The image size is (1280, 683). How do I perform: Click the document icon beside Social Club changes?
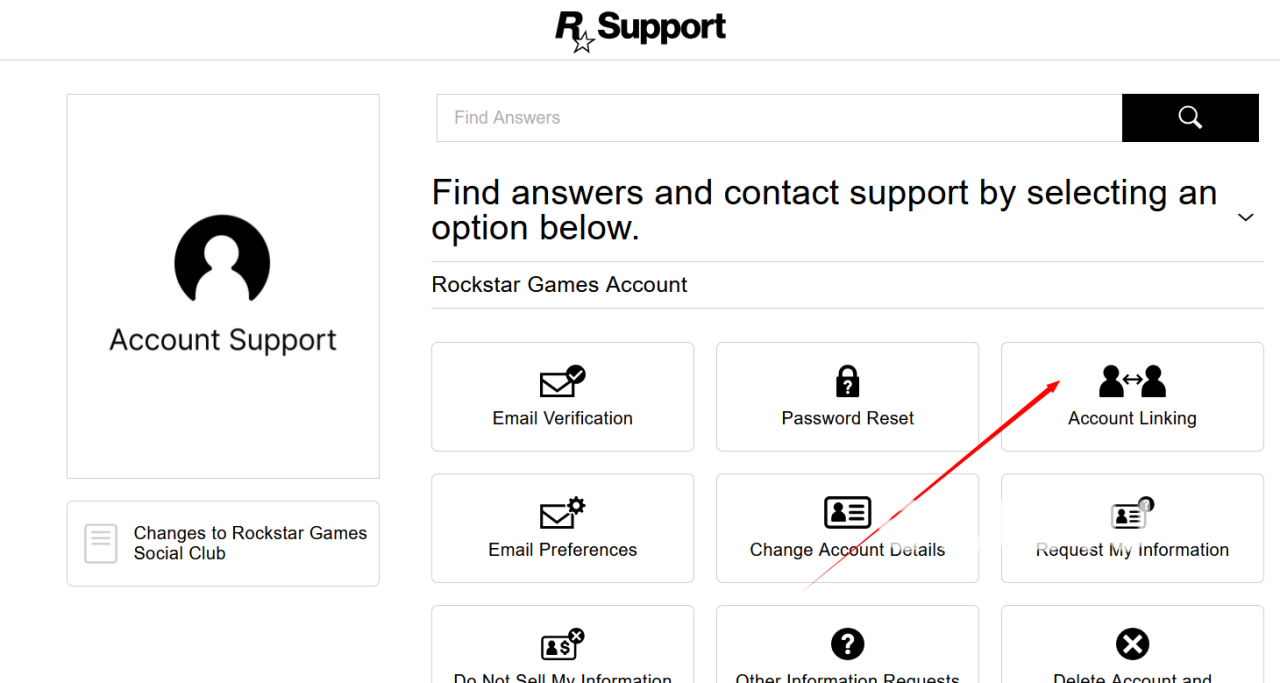pos(101,543)
